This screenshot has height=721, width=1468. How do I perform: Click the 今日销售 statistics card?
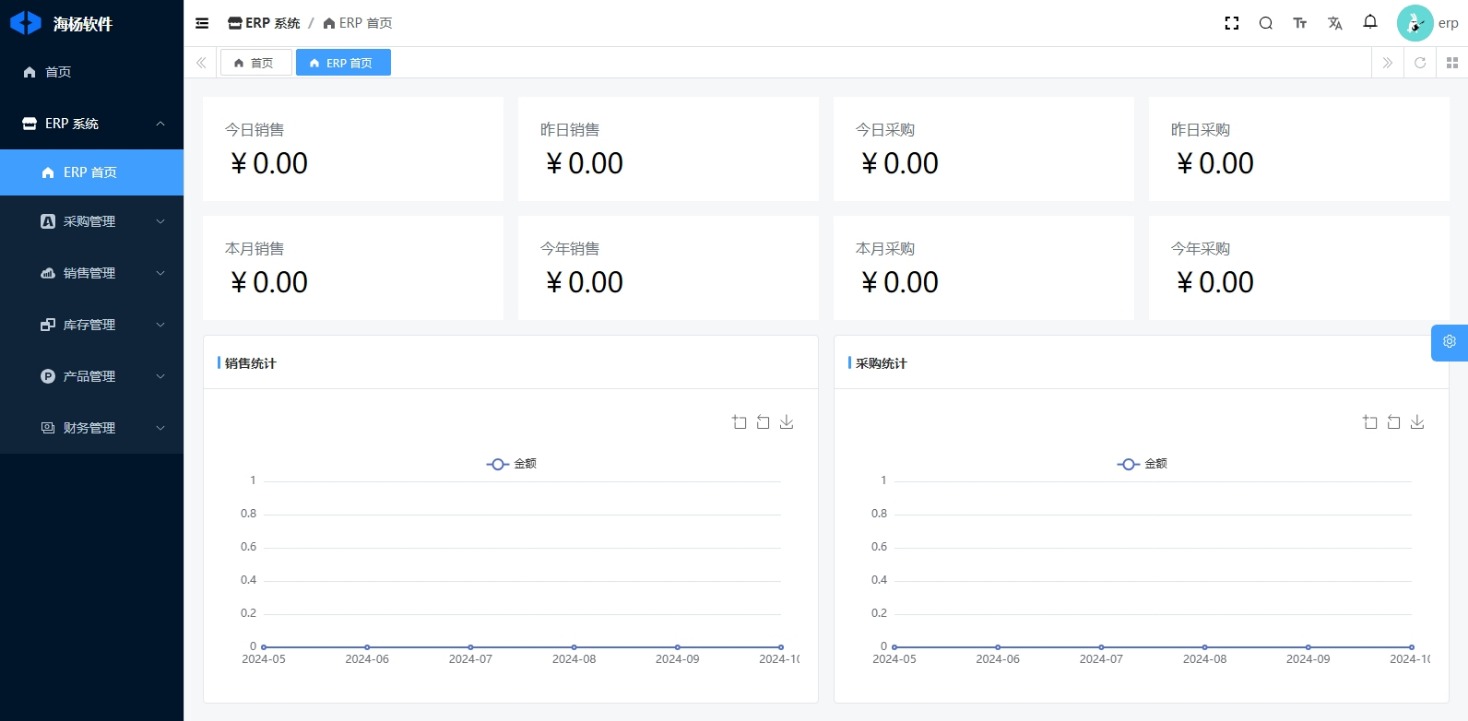pyautogui.click(x=352, y=149)
